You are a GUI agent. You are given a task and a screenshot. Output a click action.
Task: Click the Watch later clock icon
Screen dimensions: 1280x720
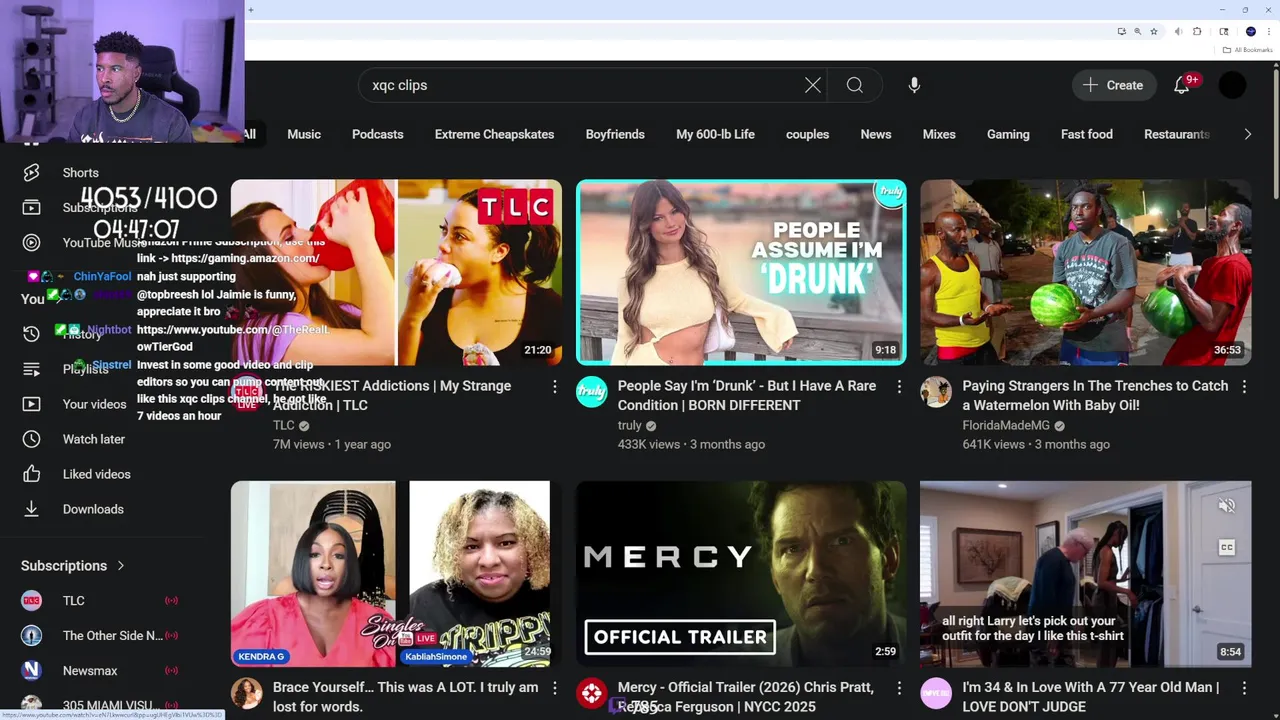tap(31, 439)
